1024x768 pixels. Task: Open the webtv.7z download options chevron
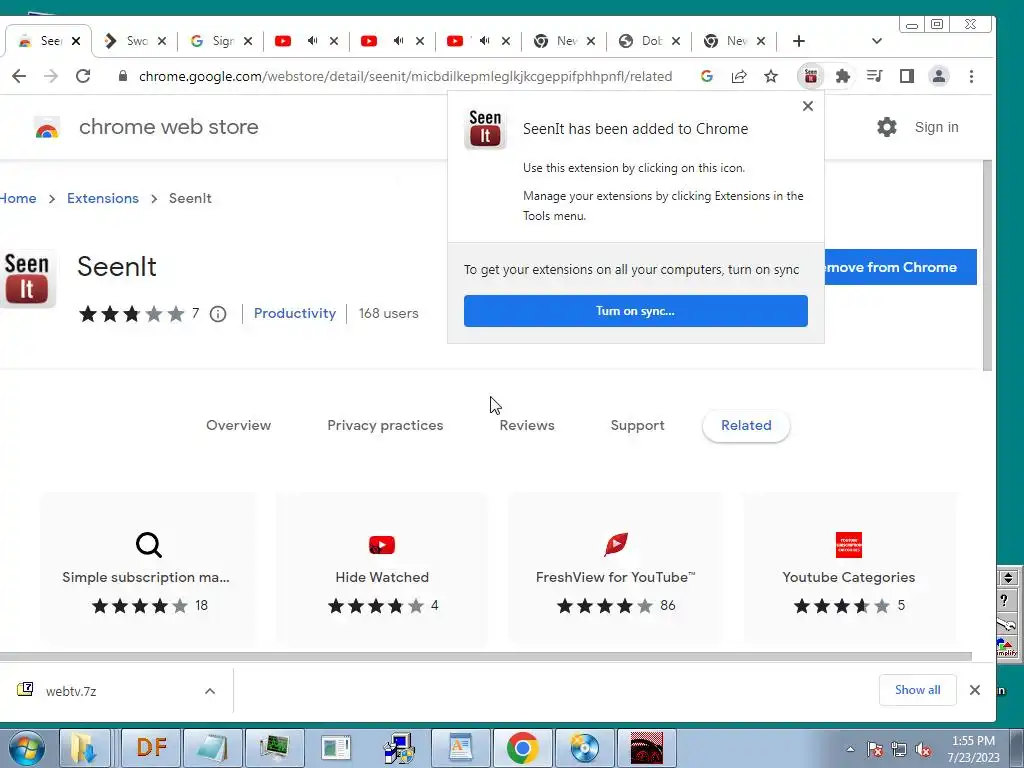pos(210,691)
